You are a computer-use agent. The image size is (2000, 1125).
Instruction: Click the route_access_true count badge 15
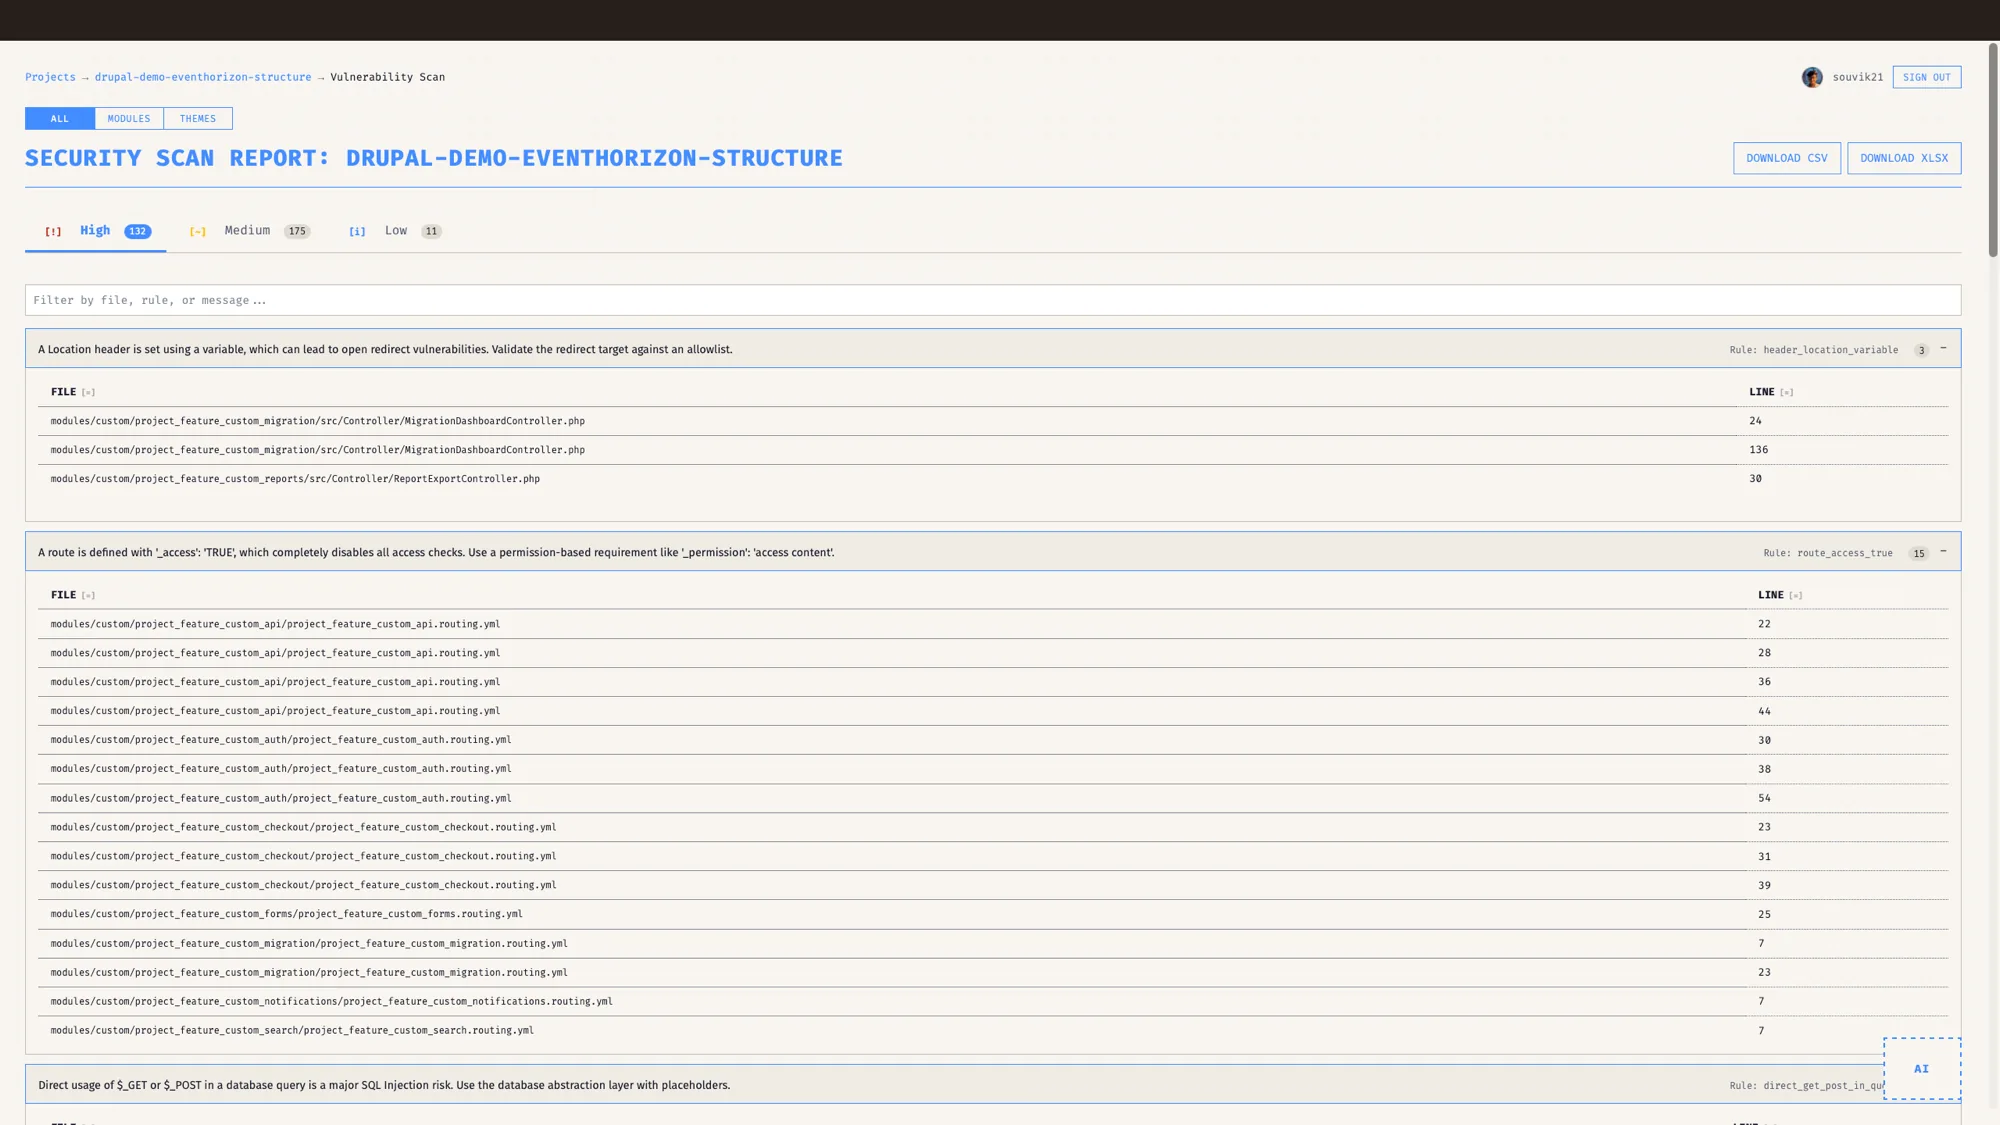point(1918,554)
